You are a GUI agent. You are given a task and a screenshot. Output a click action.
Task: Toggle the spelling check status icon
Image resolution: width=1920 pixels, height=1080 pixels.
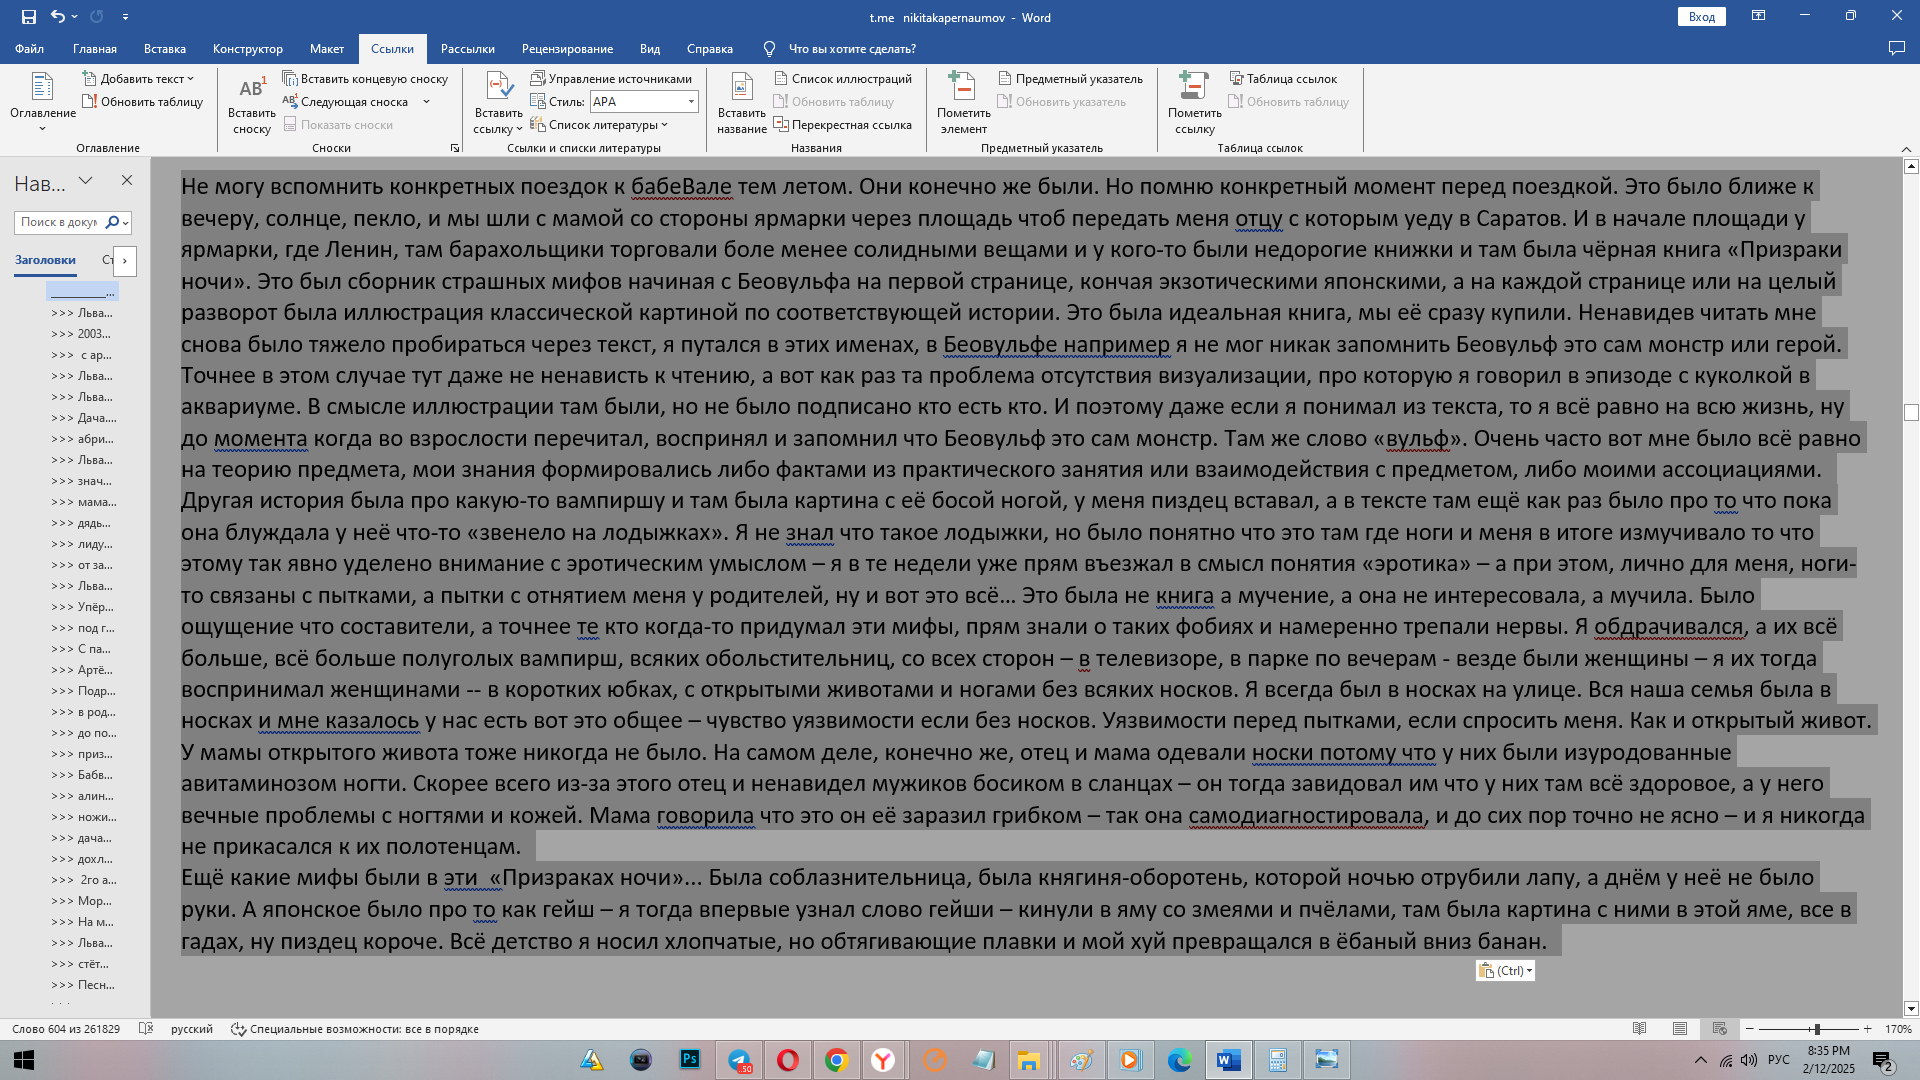[x=146, y=1029]
